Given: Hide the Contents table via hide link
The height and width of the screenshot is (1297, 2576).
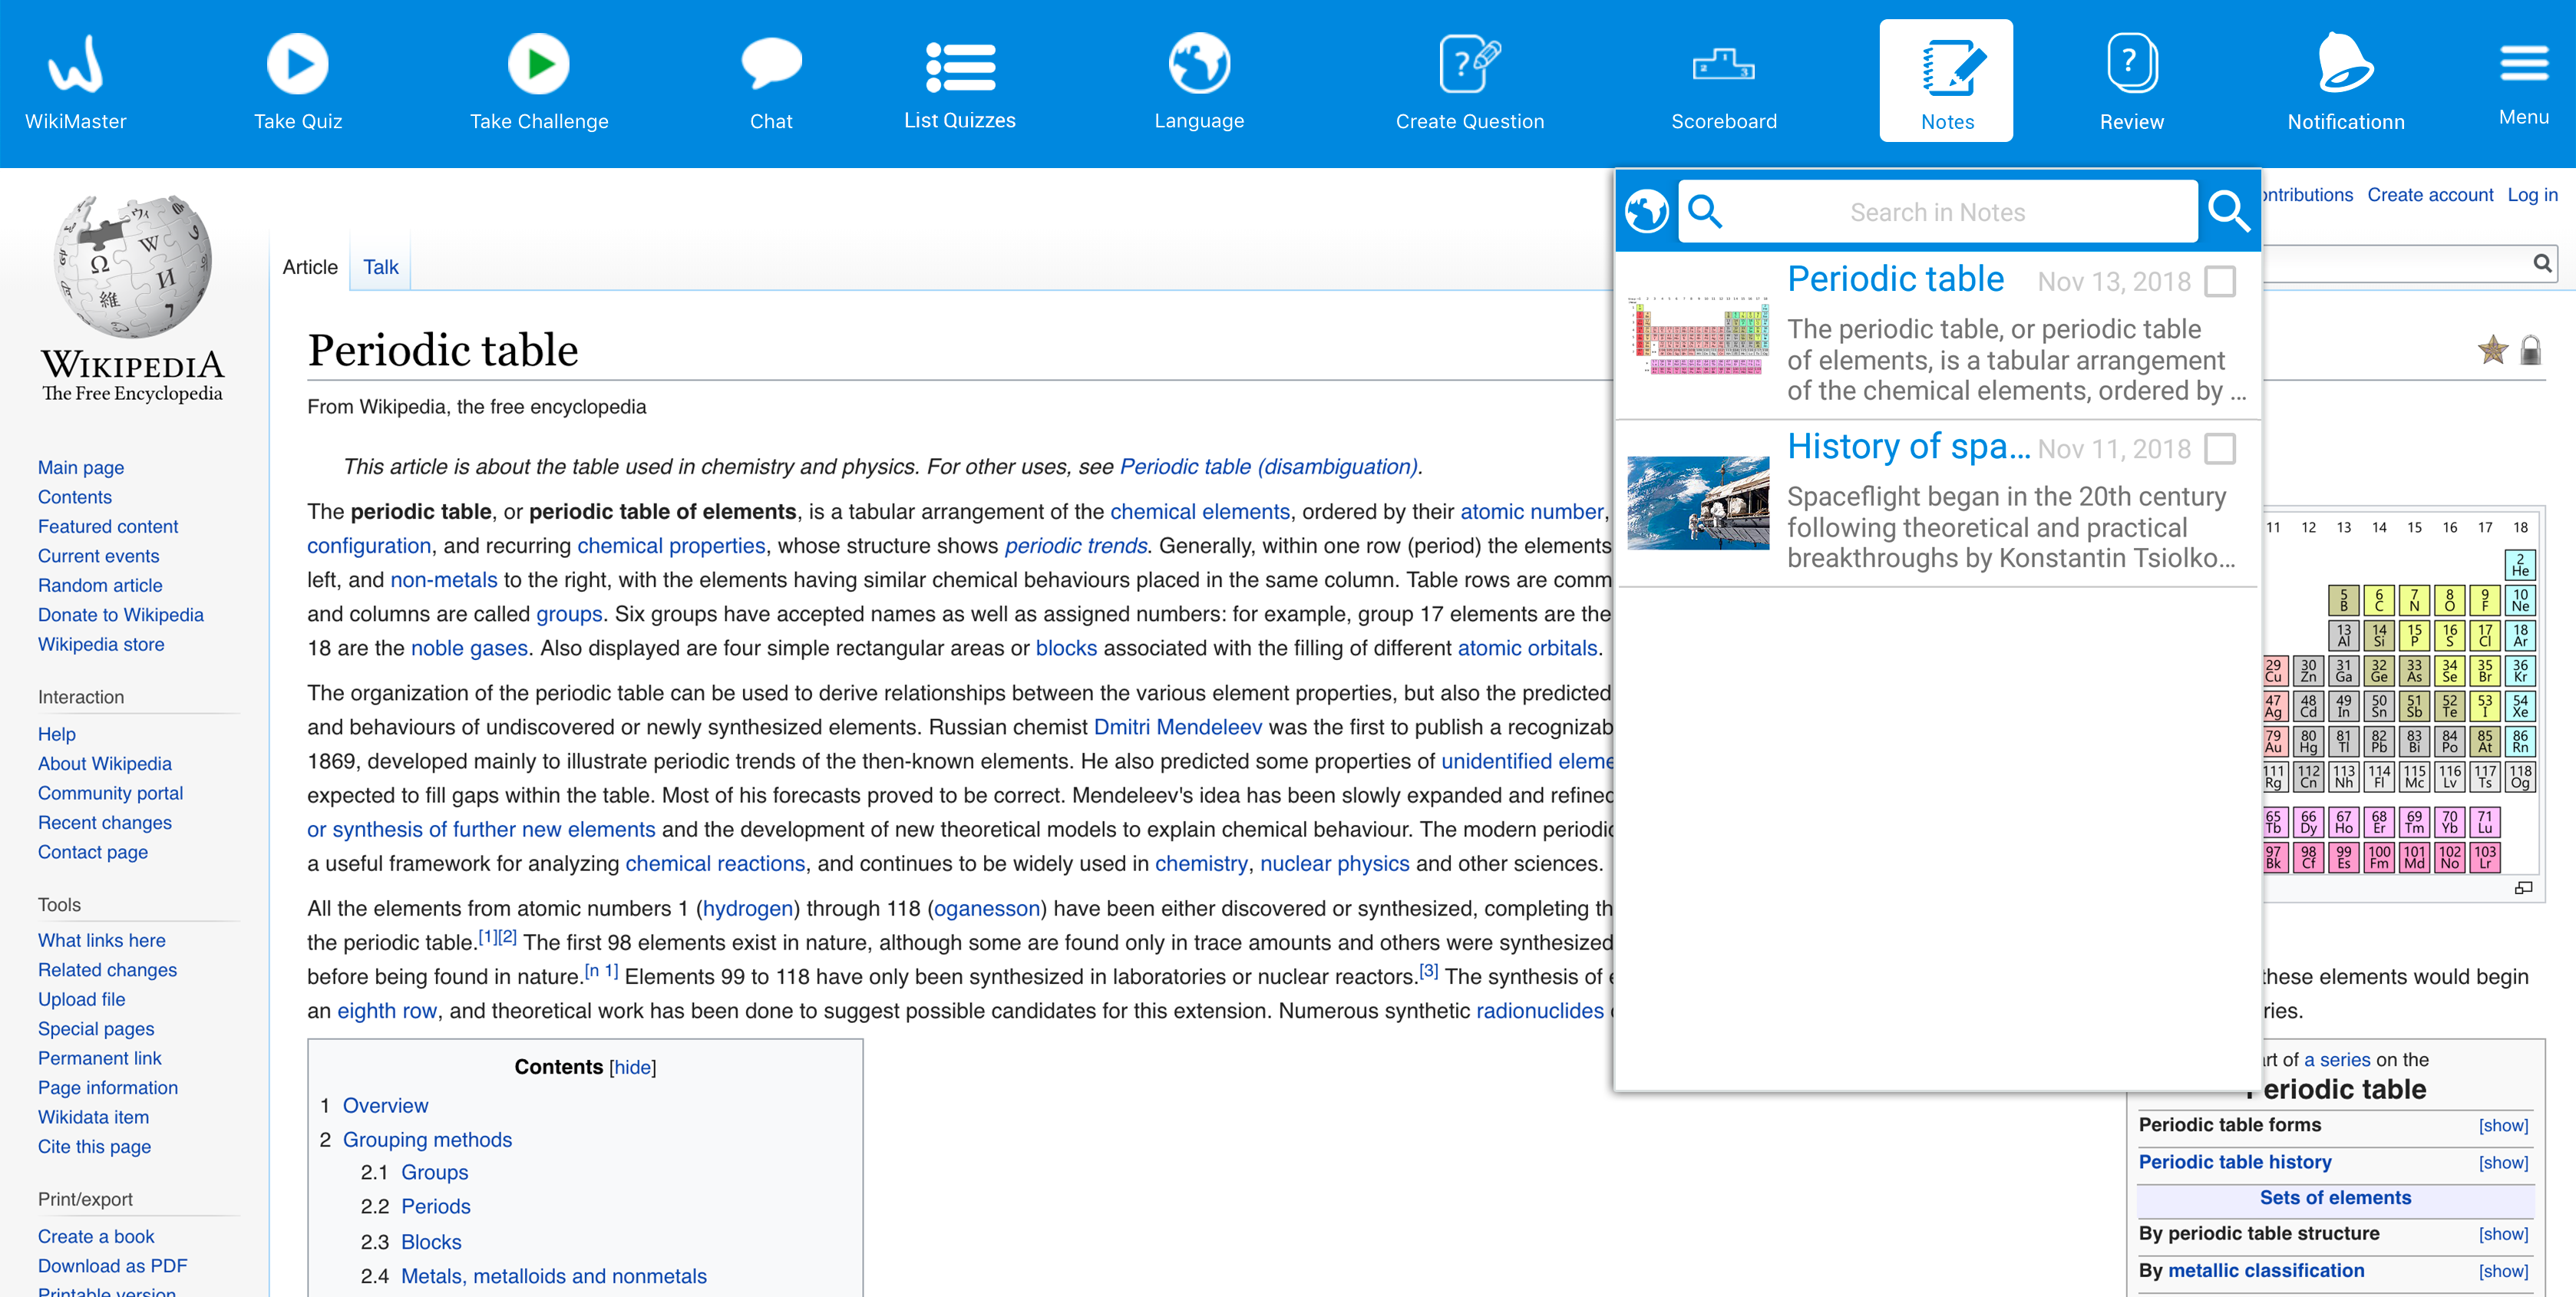Looking at the screenshot, I should [x=632, y=1067].
